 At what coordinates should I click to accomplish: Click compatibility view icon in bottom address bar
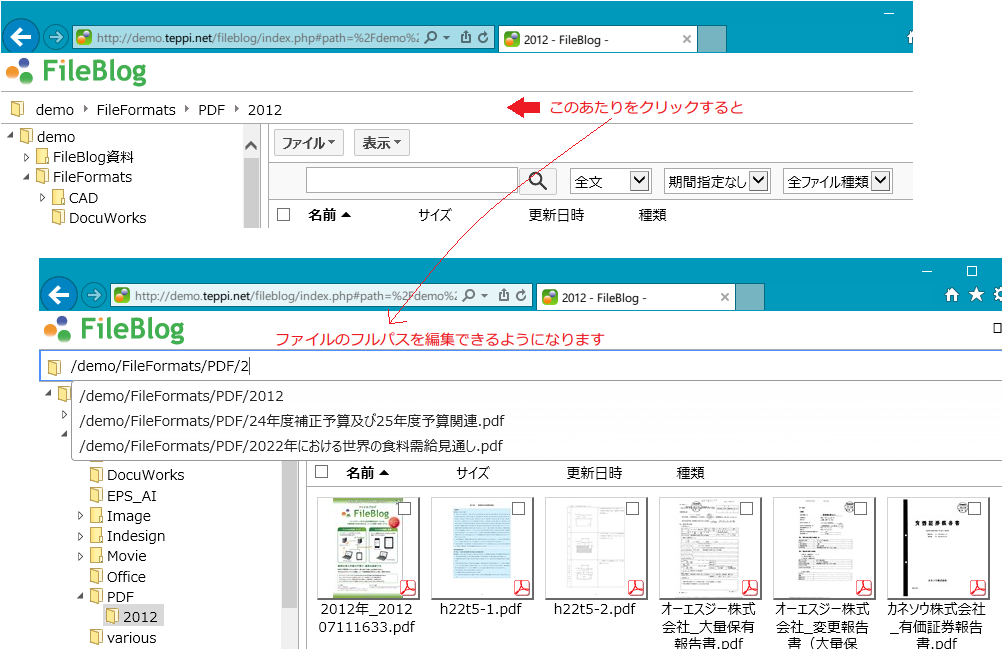click(504, 295)
